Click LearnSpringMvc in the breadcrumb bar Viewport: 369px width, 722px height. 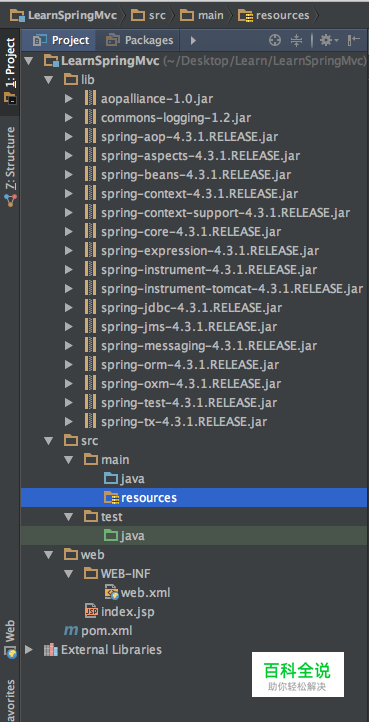tap(63, 15)
